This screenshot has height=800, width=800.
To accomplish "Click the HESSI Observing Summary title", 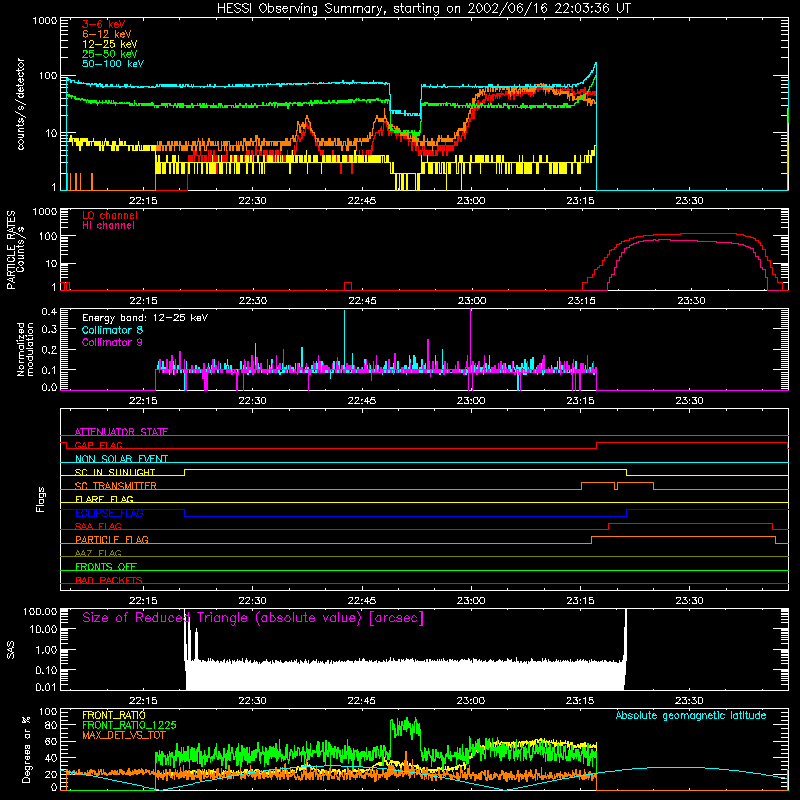I will pos(424,9).
